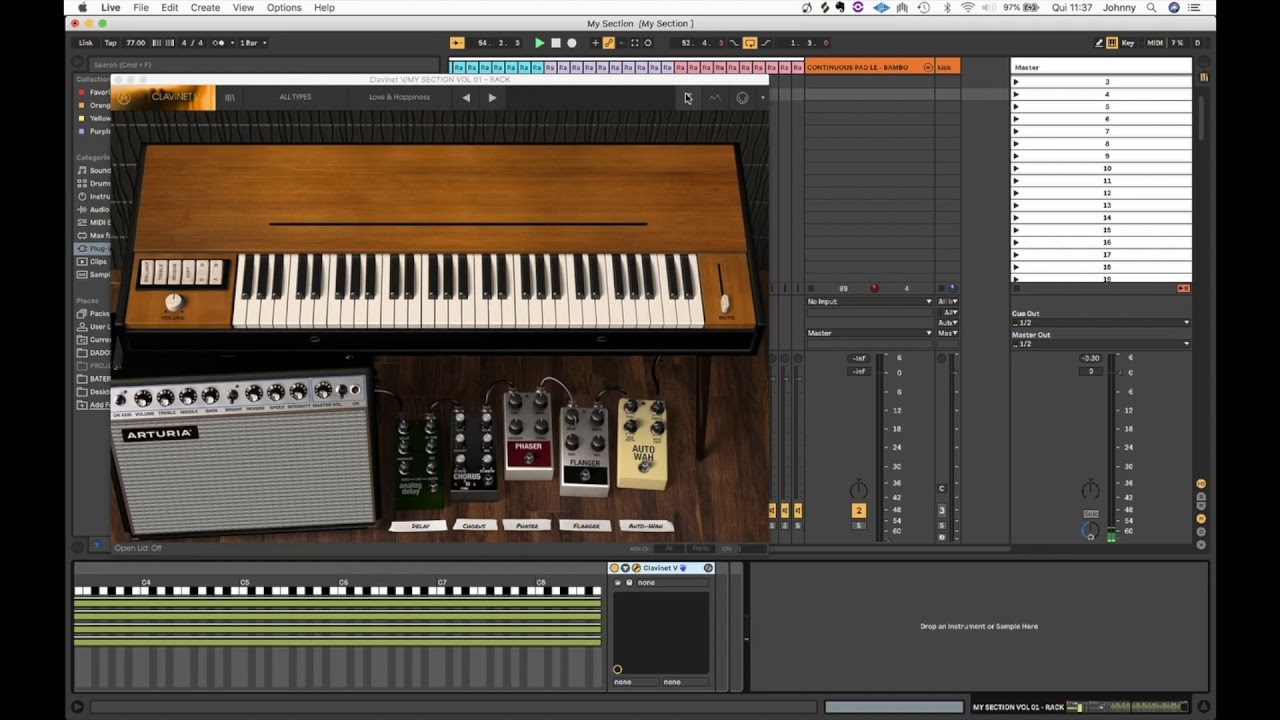
Task: Click track activator button 3
Action: [x=941, y=510]
